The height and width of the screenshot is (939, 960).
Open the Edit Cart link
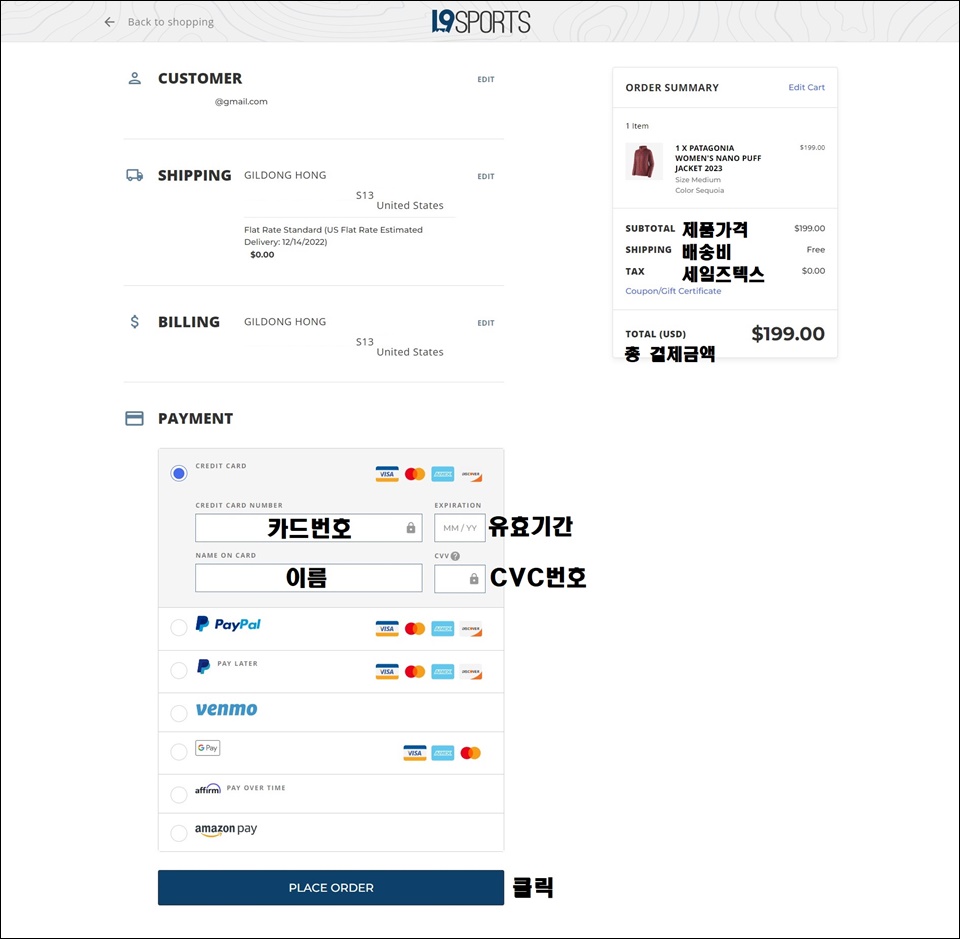(x=806, y=88)
